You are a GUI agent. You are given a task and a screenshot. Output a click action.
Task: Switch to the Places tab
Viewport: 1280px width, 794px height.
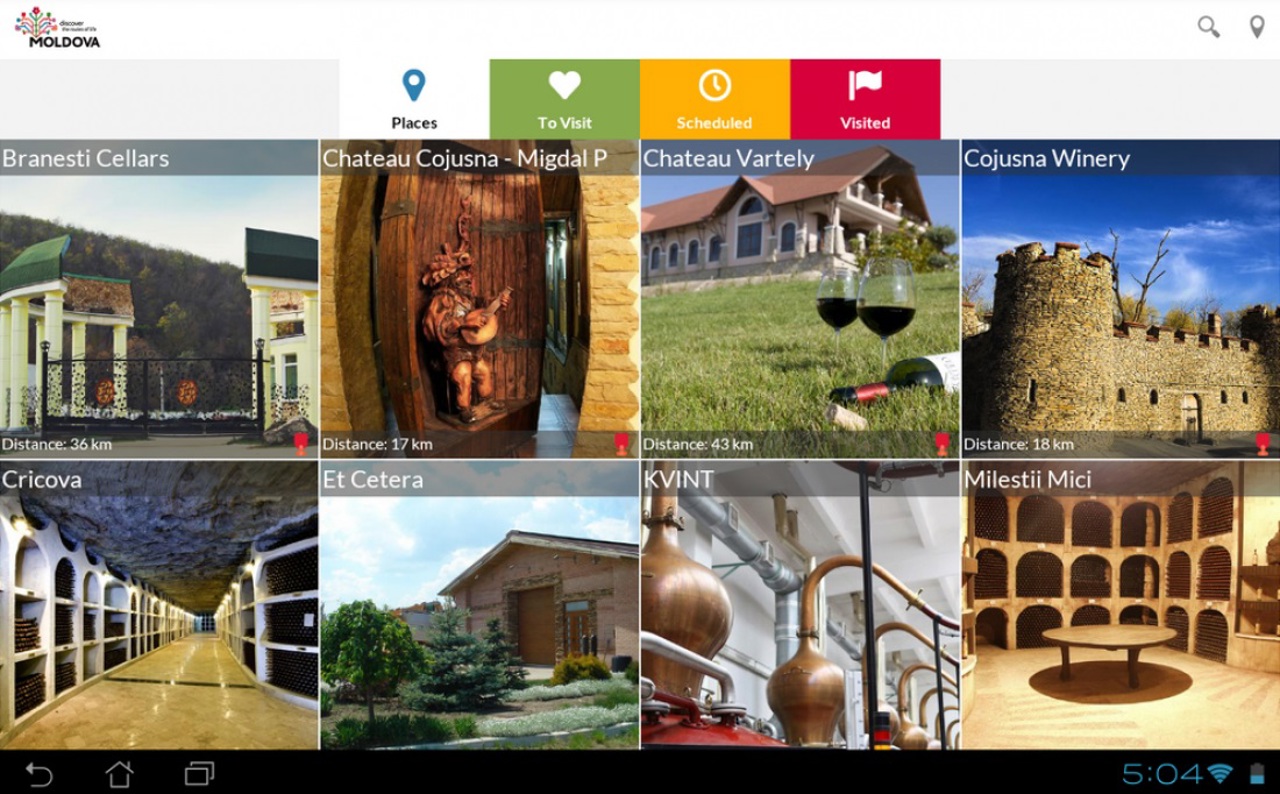click(414, 99)
